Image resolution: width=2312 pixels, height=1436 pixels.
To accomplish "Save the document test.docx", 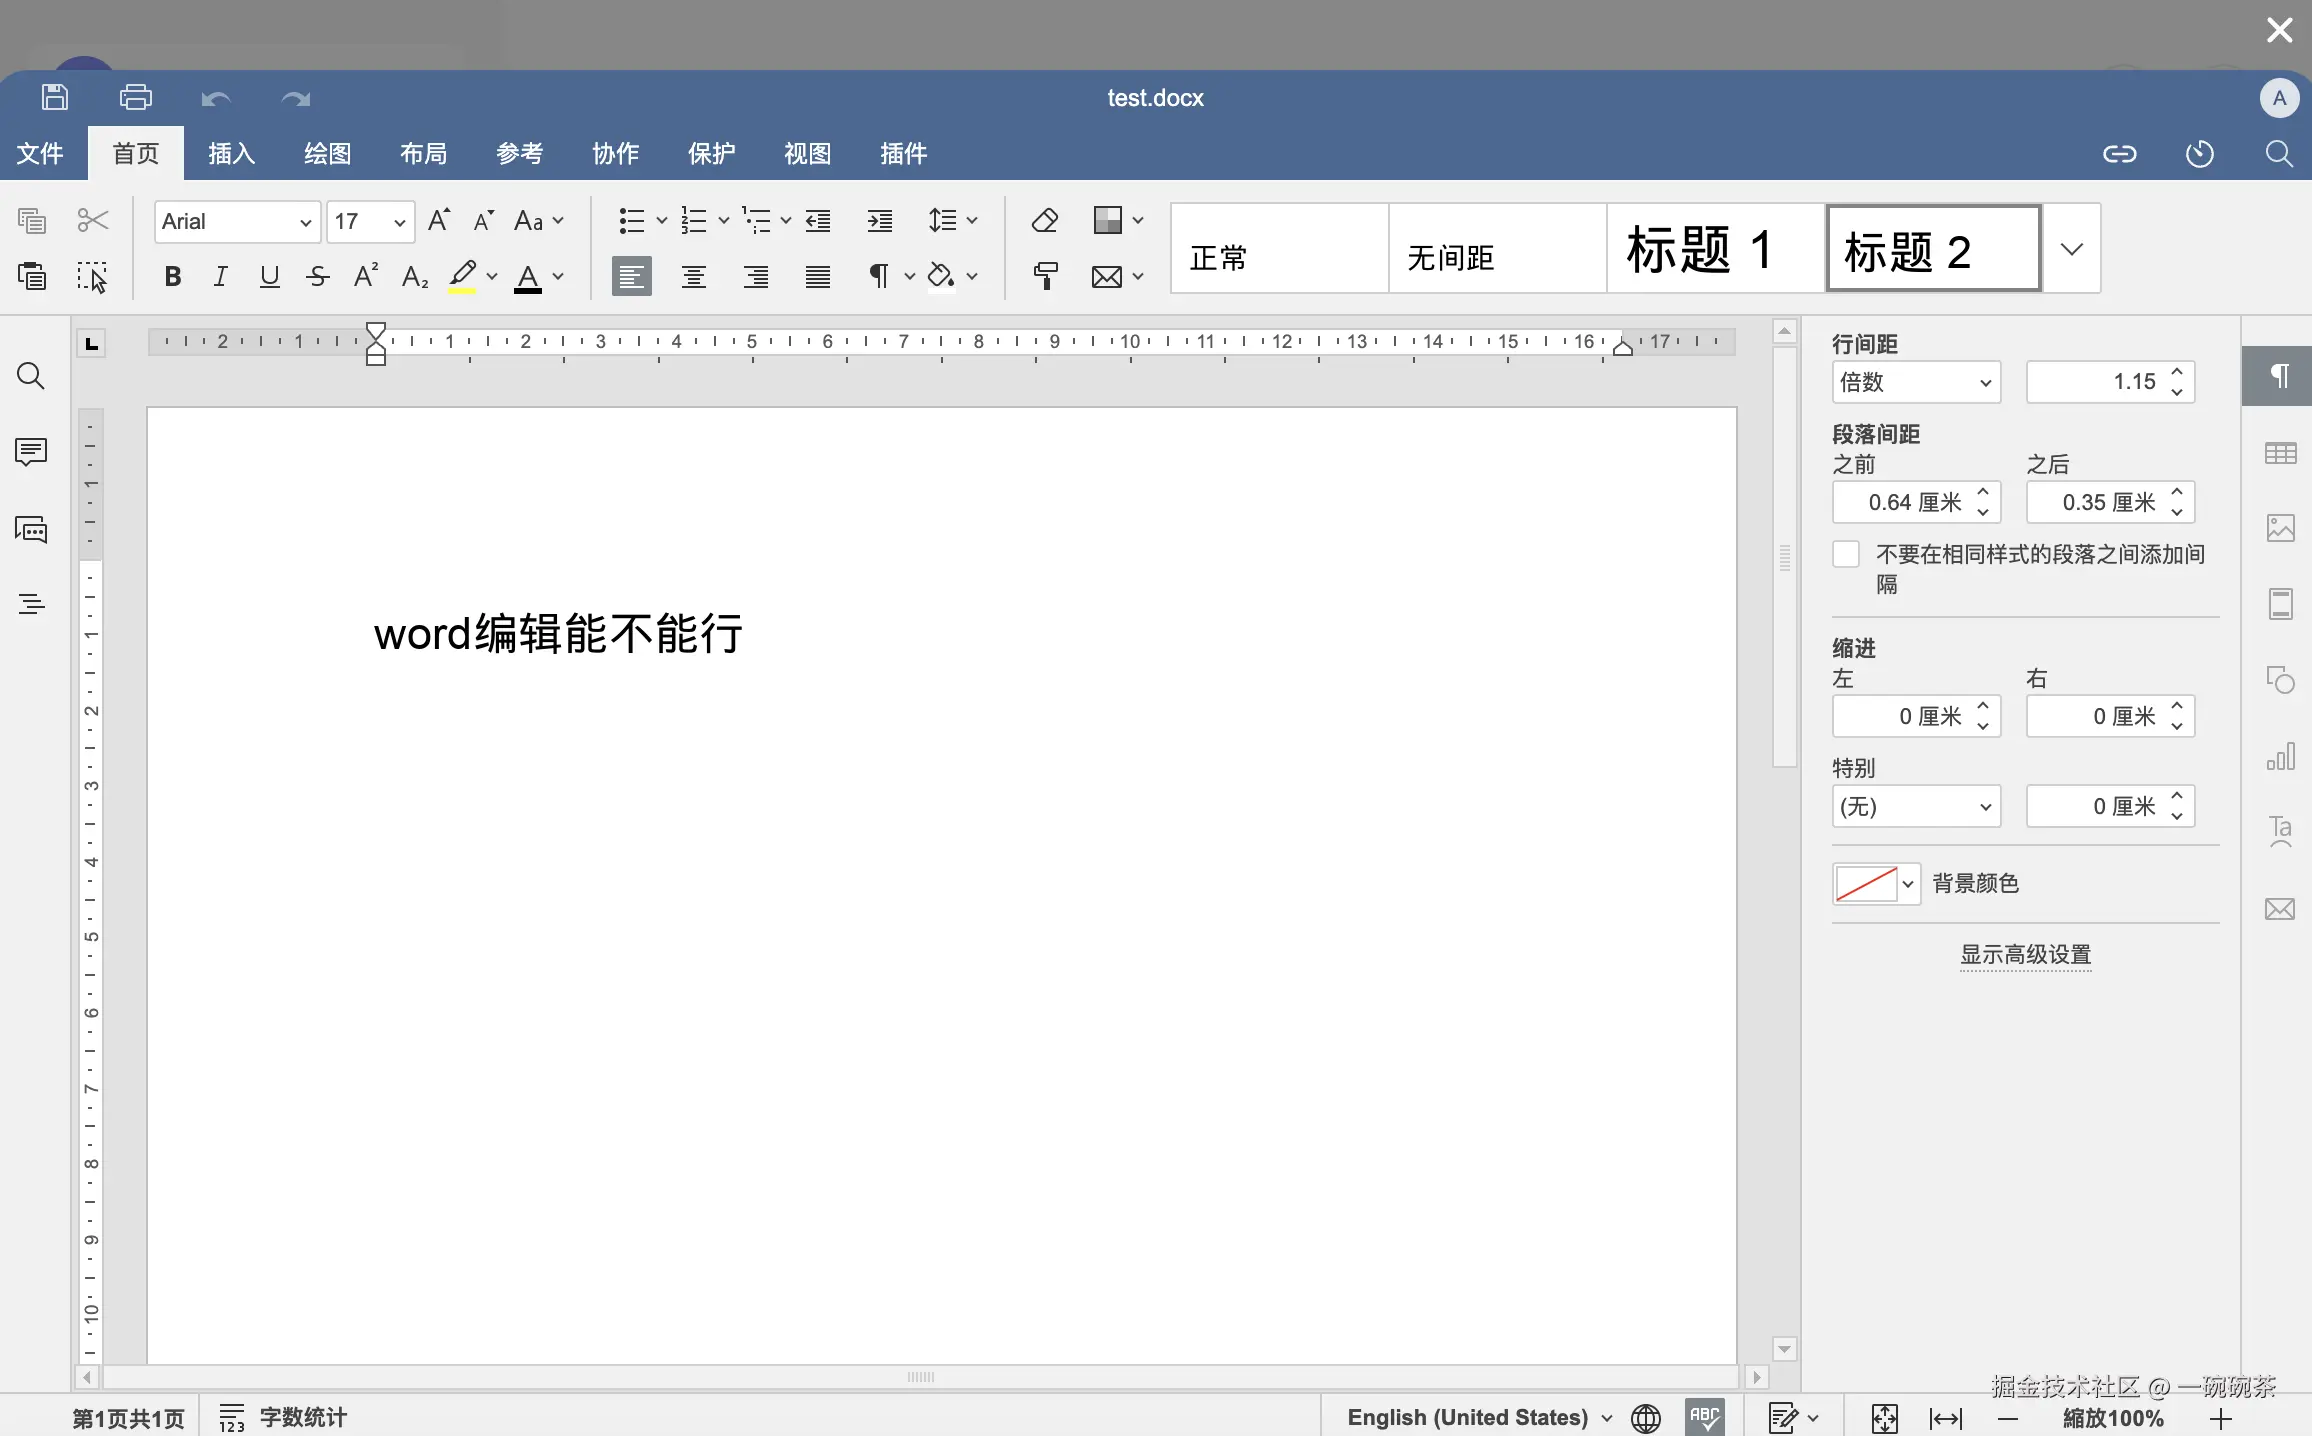I will pos(54,97).
